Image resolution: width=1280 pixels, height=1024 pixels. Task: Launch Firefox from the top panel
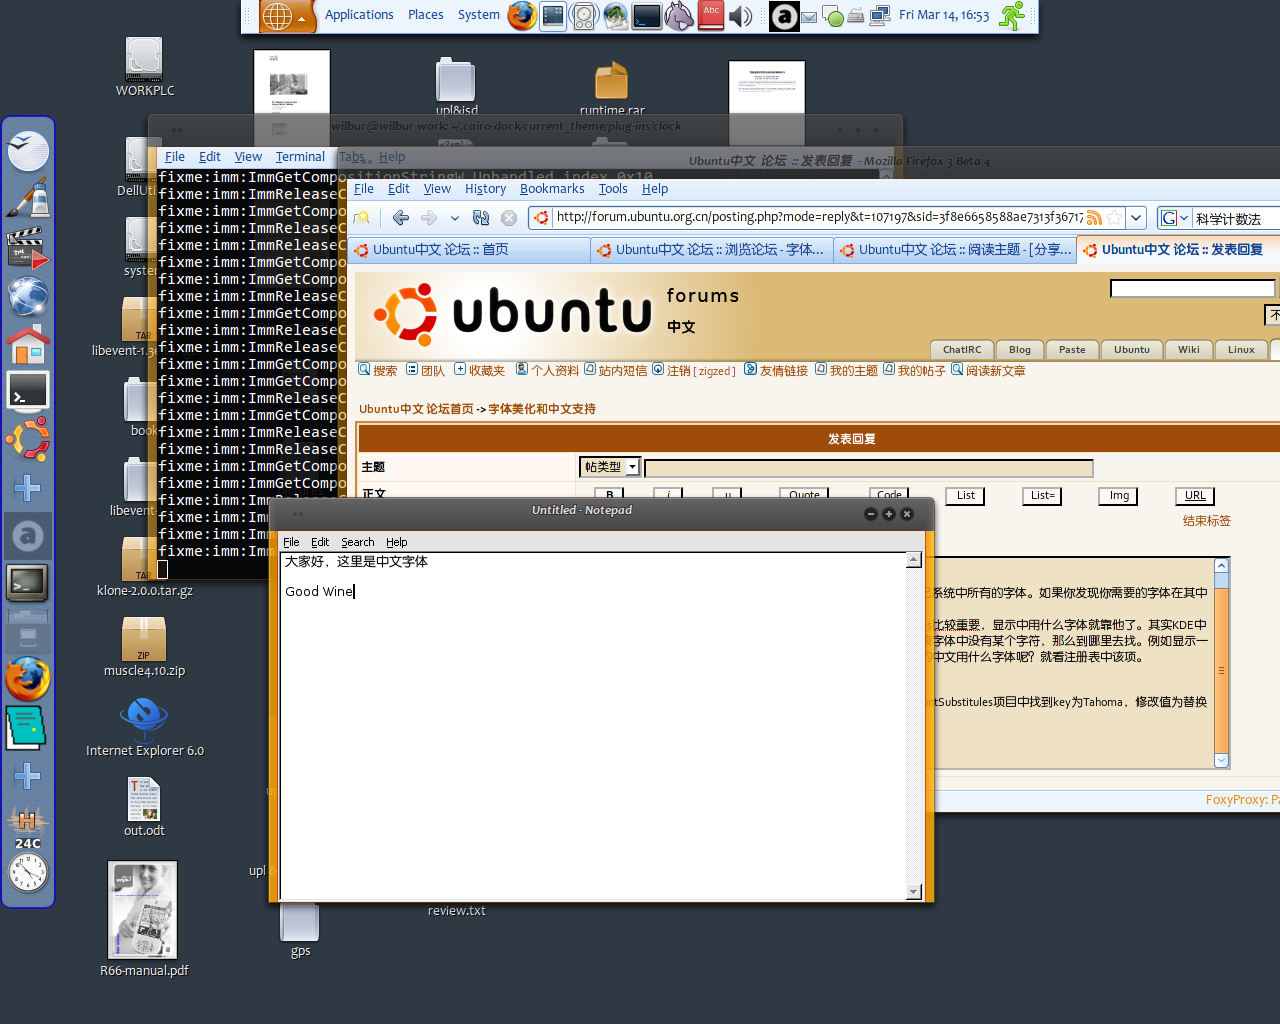521,16
